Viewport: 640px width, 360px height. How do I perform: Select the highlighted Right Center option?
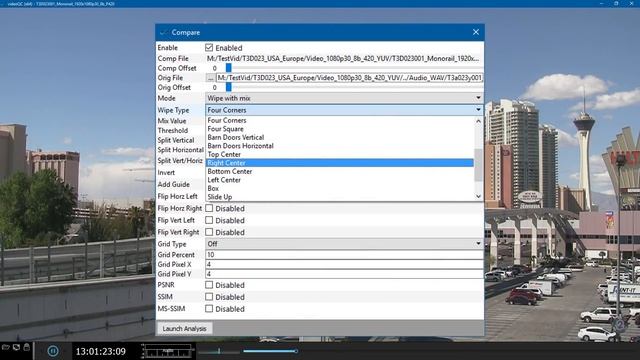point(340,163)
